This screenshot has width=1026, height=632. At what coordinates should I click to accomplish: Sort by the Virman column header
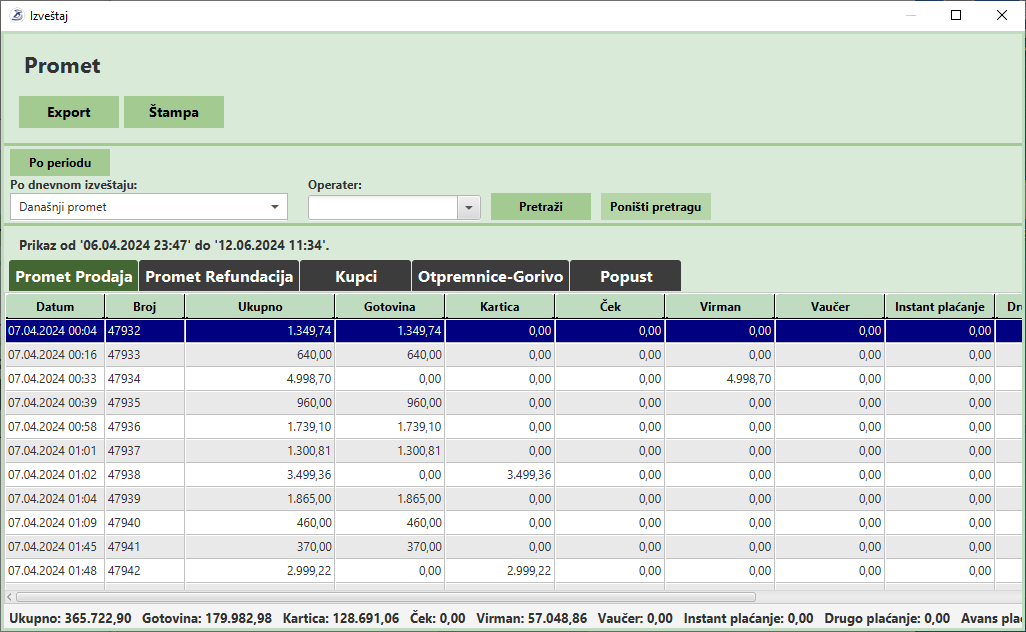(720, 307)
